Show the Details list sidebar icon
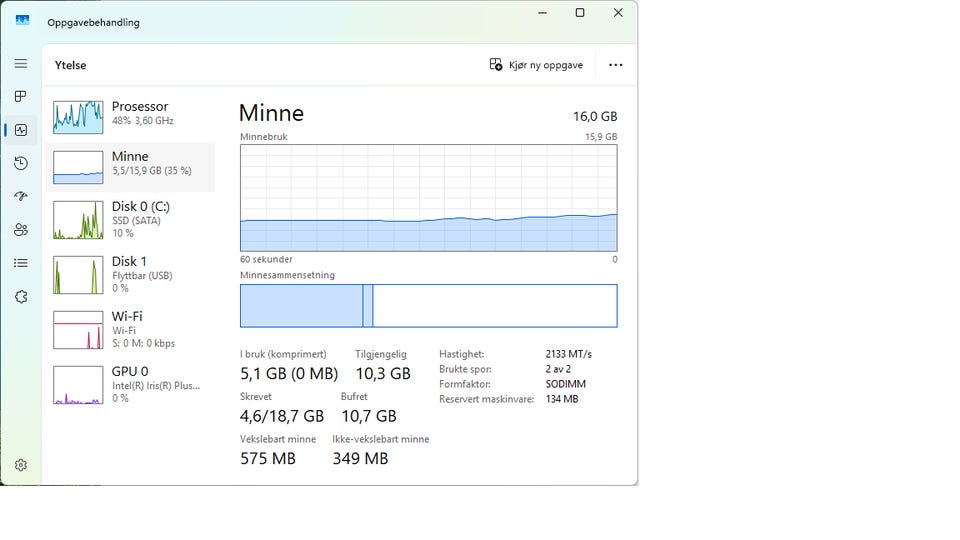This screenshot has height=540, width=960. tap(21, 263)
